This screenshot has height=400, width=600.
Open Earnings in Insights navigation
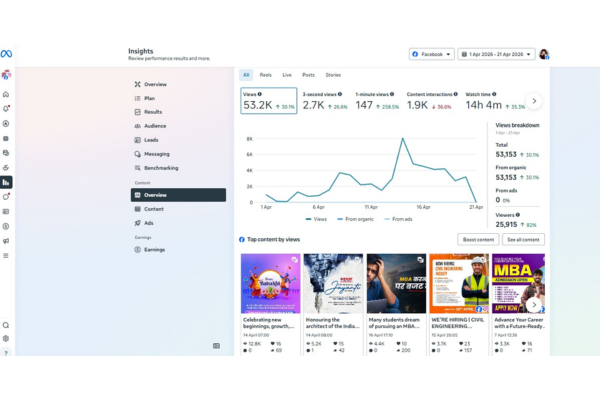[178, 250]
